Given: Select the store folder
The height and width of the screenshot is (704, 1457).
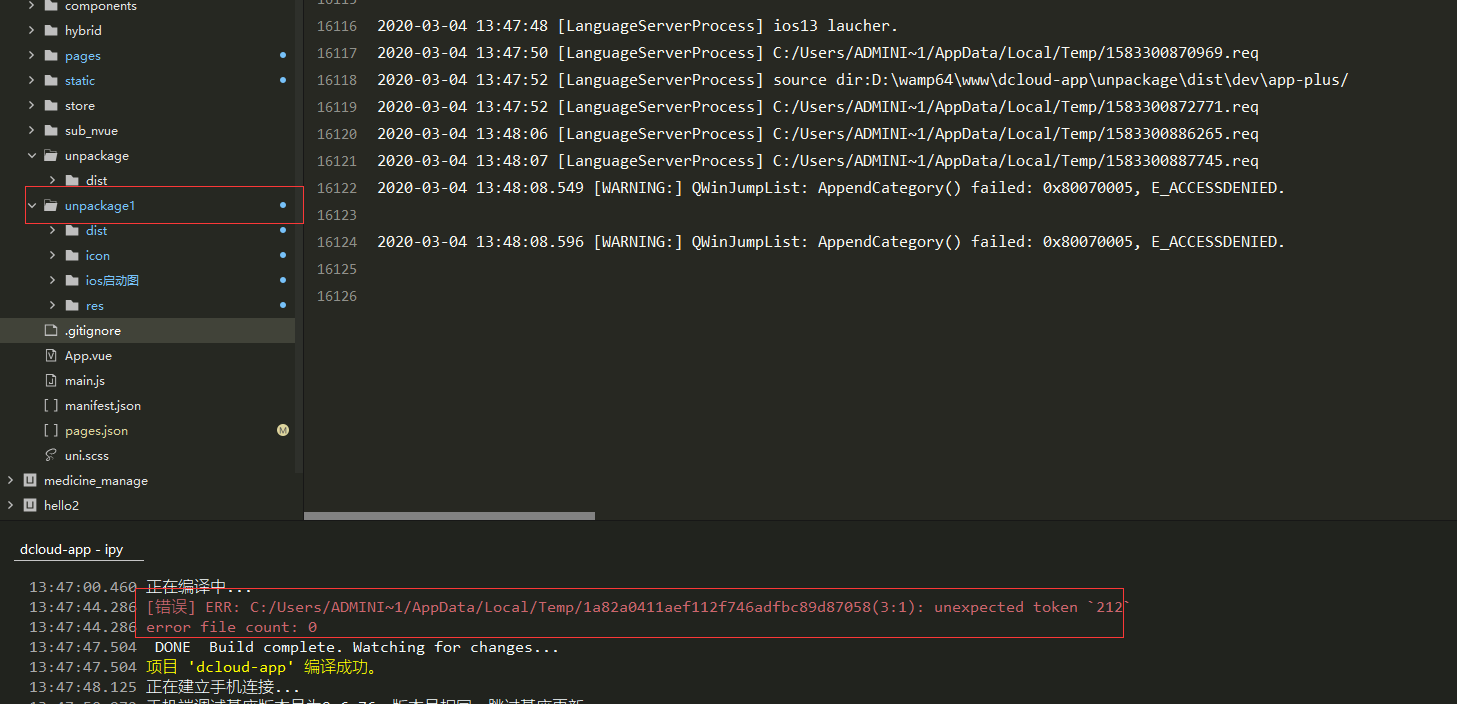Looking at the screenshot, I should [x=80, y=106].
